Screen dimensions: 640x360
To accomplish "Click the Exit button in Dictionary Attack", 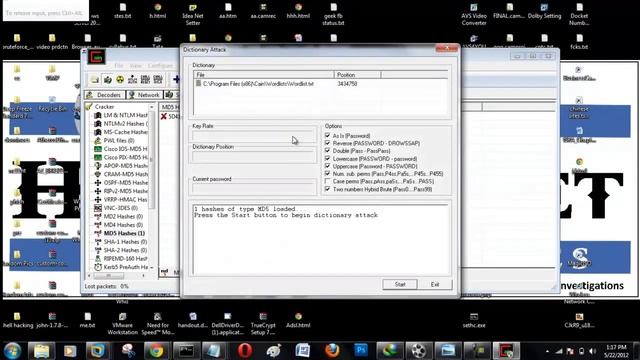I will pyautogui.click(x=435, y=284).
